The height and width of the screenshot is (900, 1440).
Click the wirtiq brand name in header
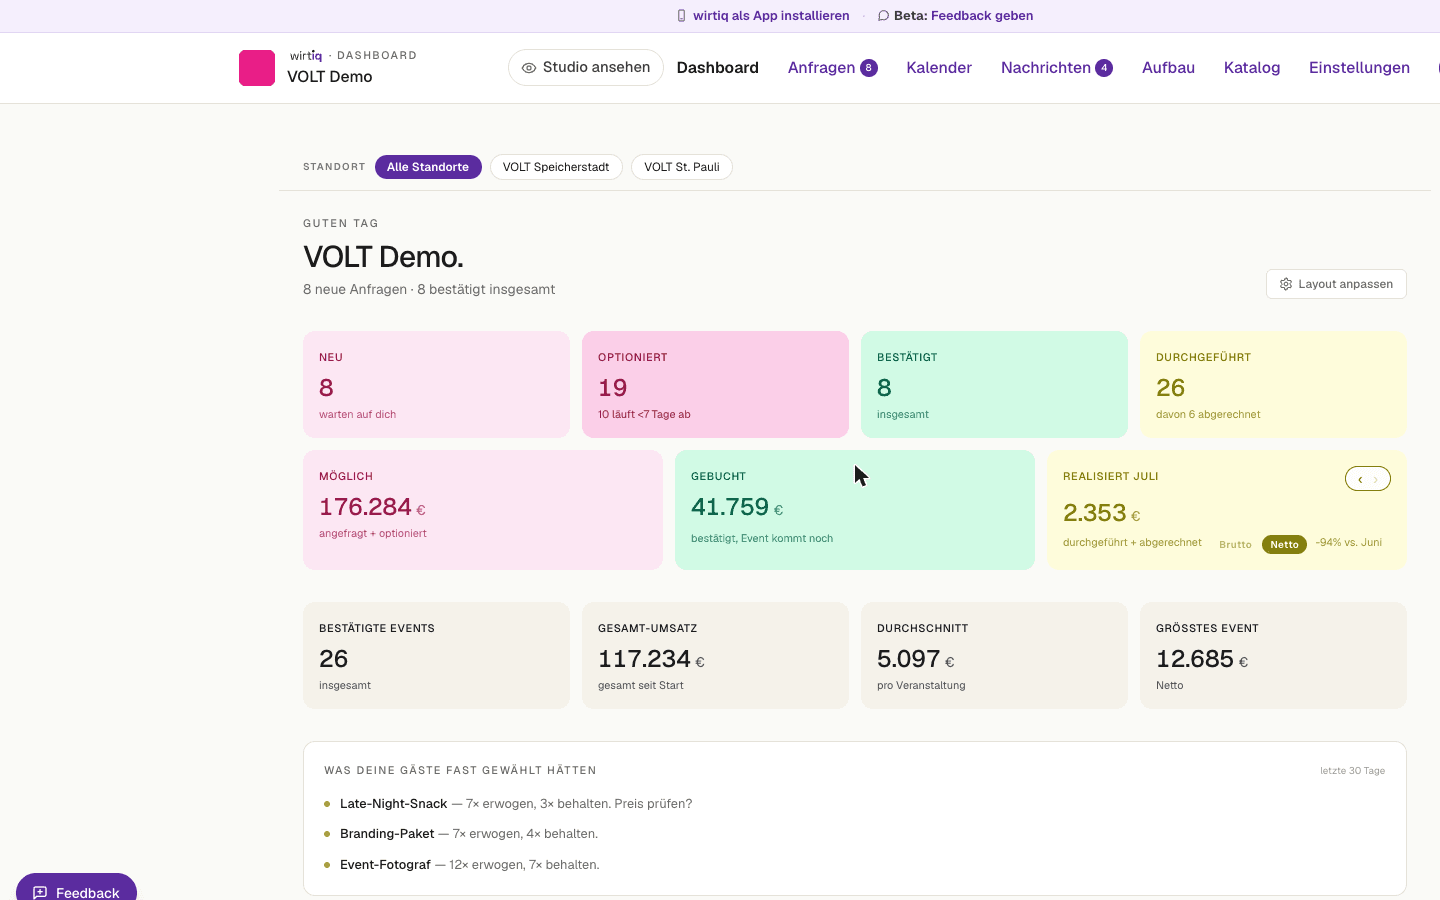click(306, 56)
